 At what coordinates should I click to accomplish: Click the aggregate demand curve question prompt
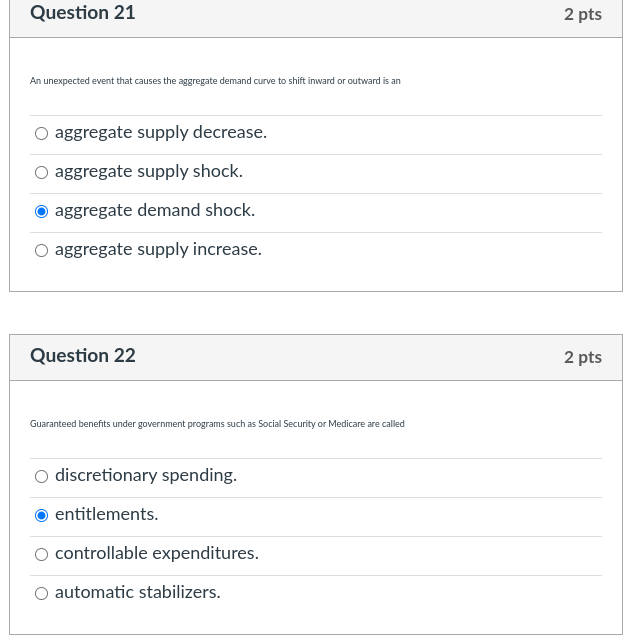pos(215,81)
